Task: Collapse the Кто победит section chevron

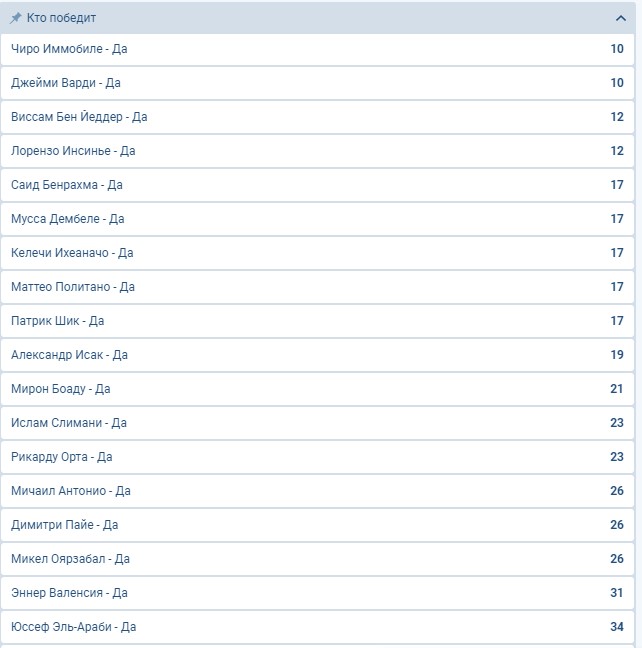Action: click(621, 18)
